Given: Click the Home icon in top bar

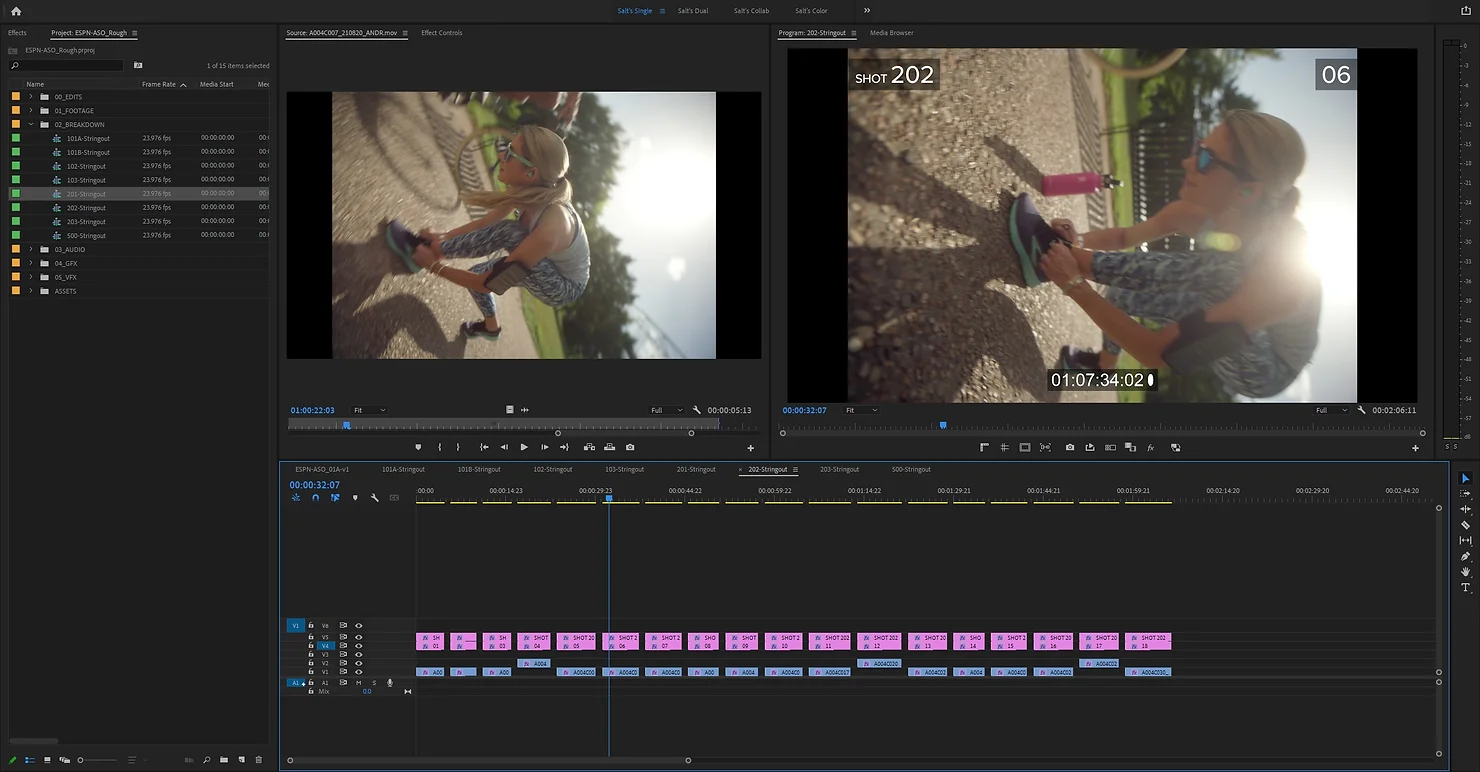Looking at the screenshot, I should pos(16,11).
